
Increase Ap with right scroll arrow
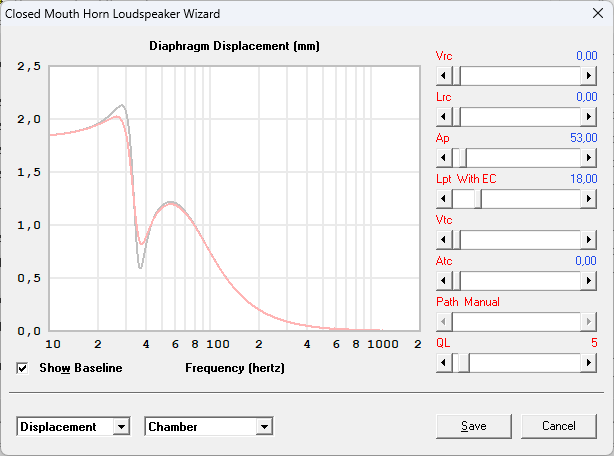click(589, 158)
